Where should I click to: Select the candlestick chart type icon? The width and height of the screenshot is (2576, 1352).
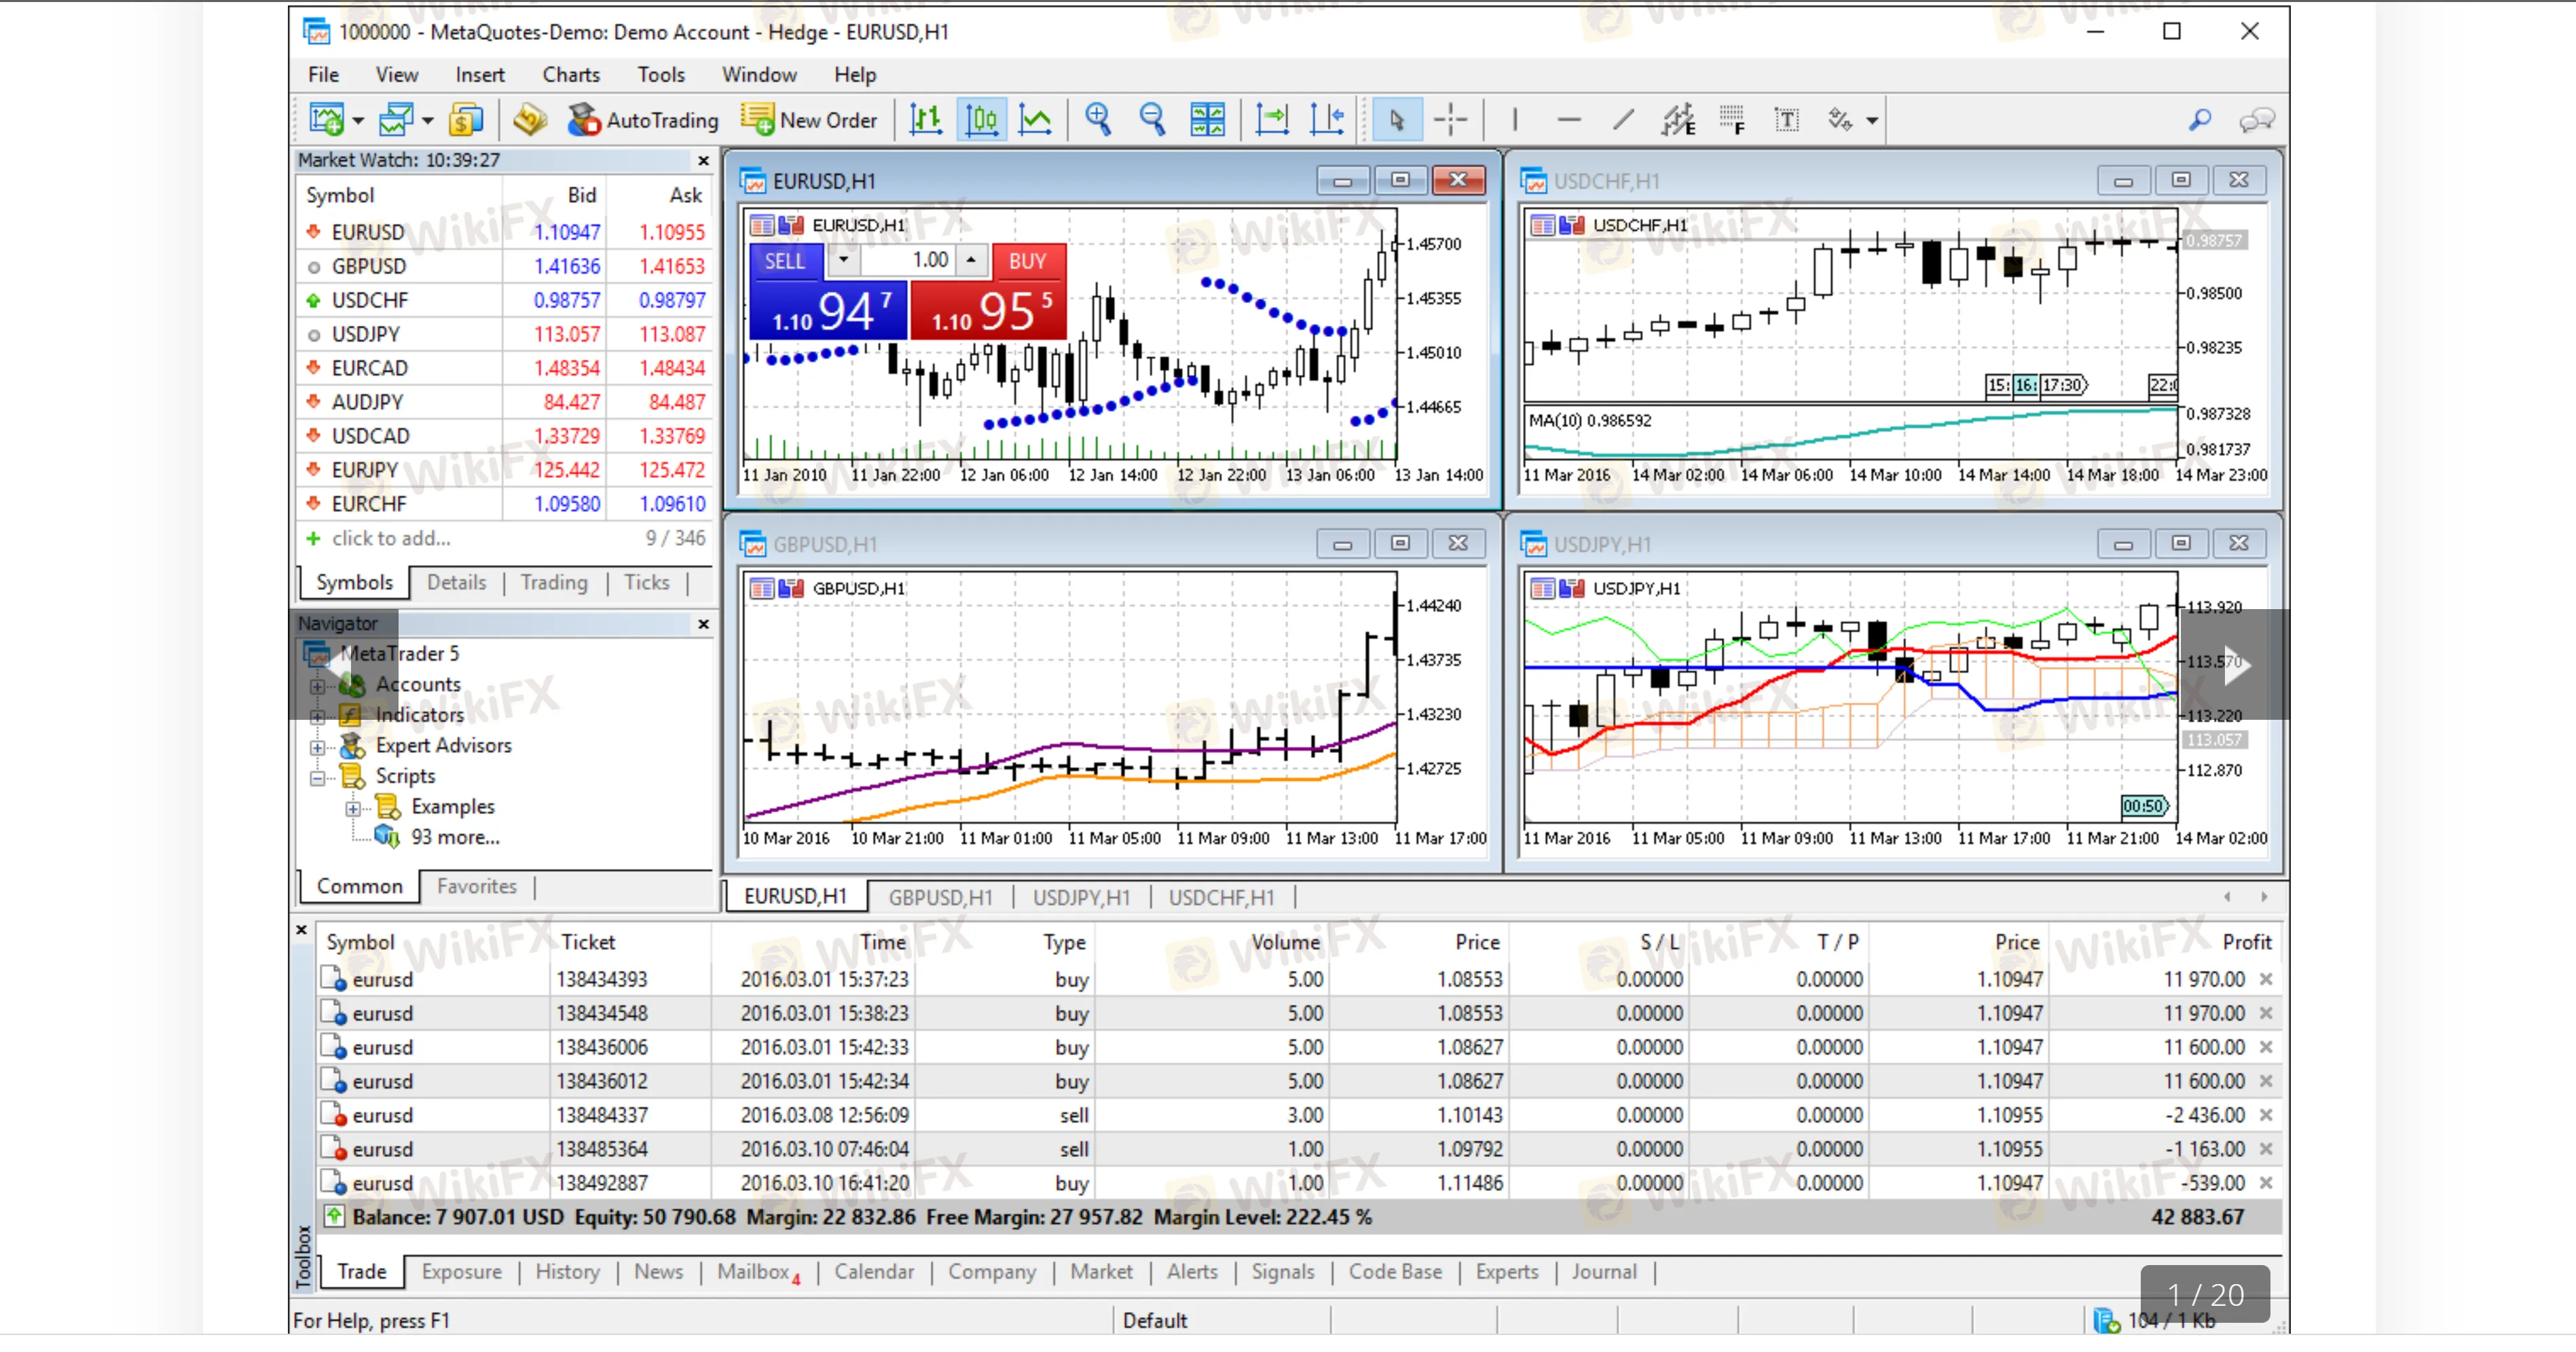click(x=981, y=120)
